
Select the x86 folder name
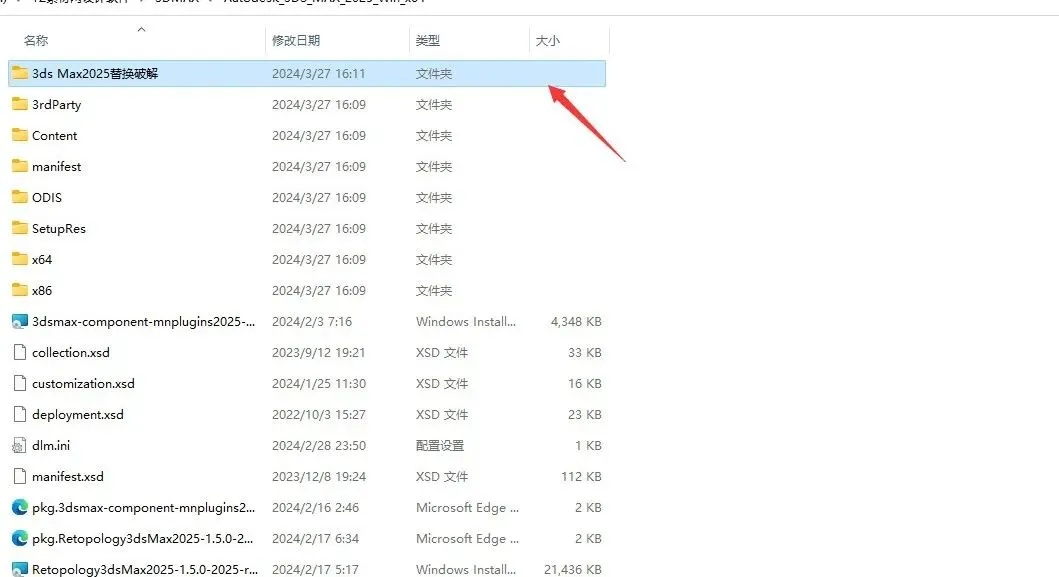42,291
